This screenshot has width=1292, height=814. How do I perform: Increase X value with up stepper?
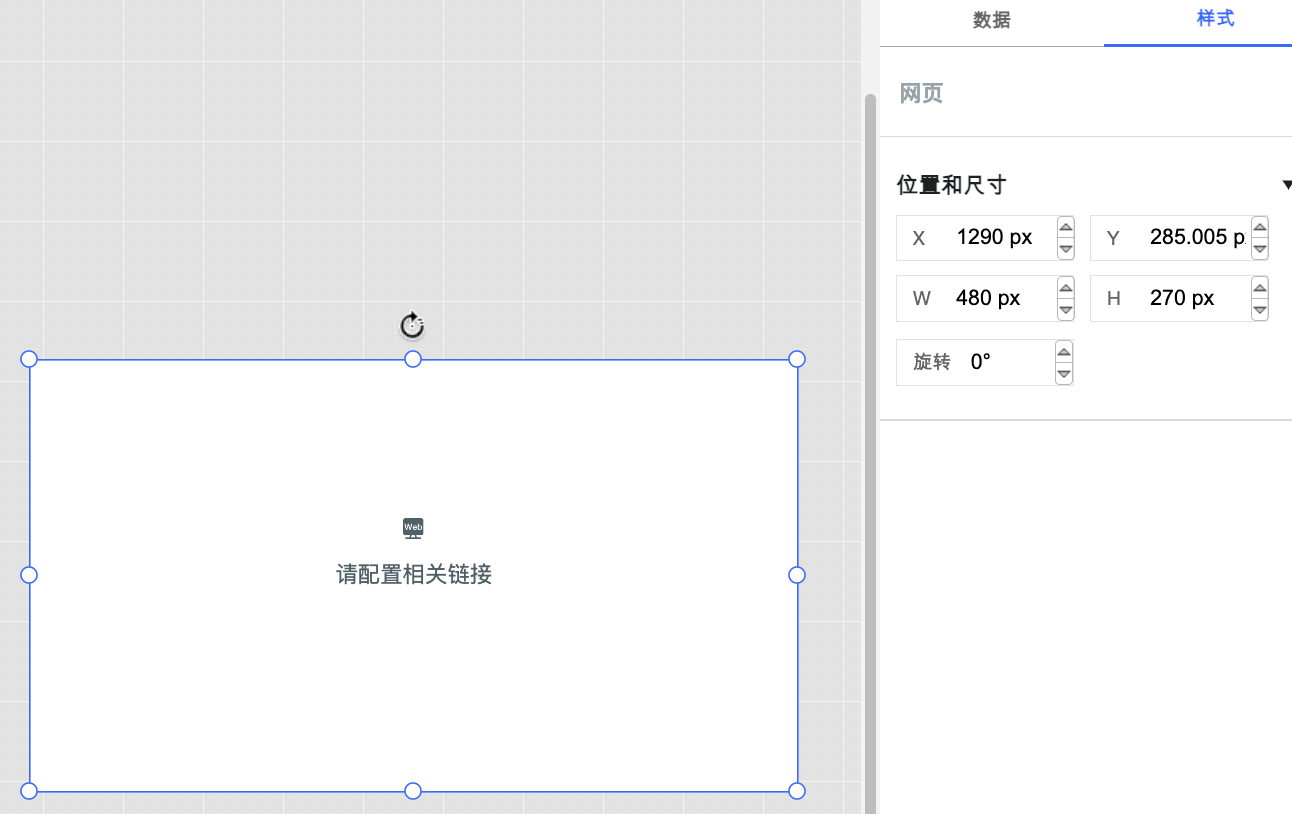(1066, 227)
